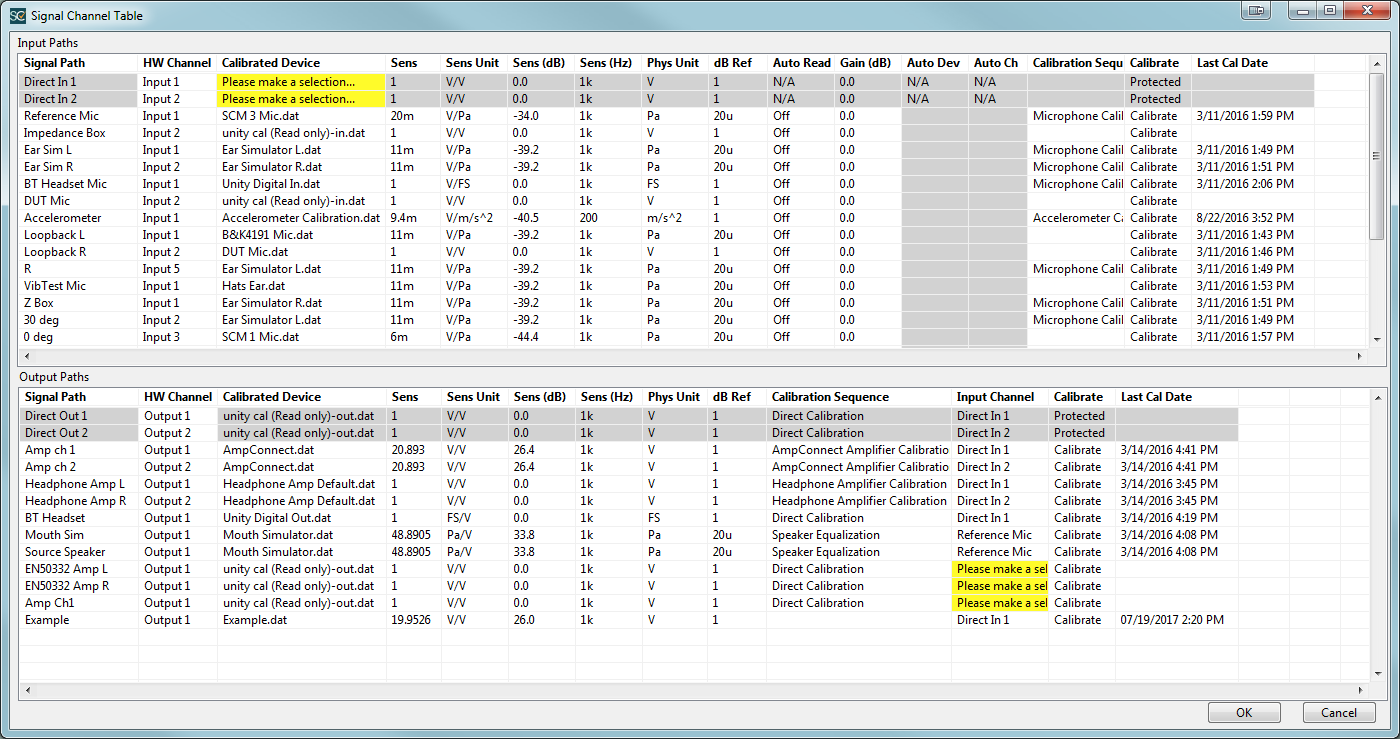
Task: Open Calibration Sequence cell for Mouth Sim
Action: pos(860,535)
